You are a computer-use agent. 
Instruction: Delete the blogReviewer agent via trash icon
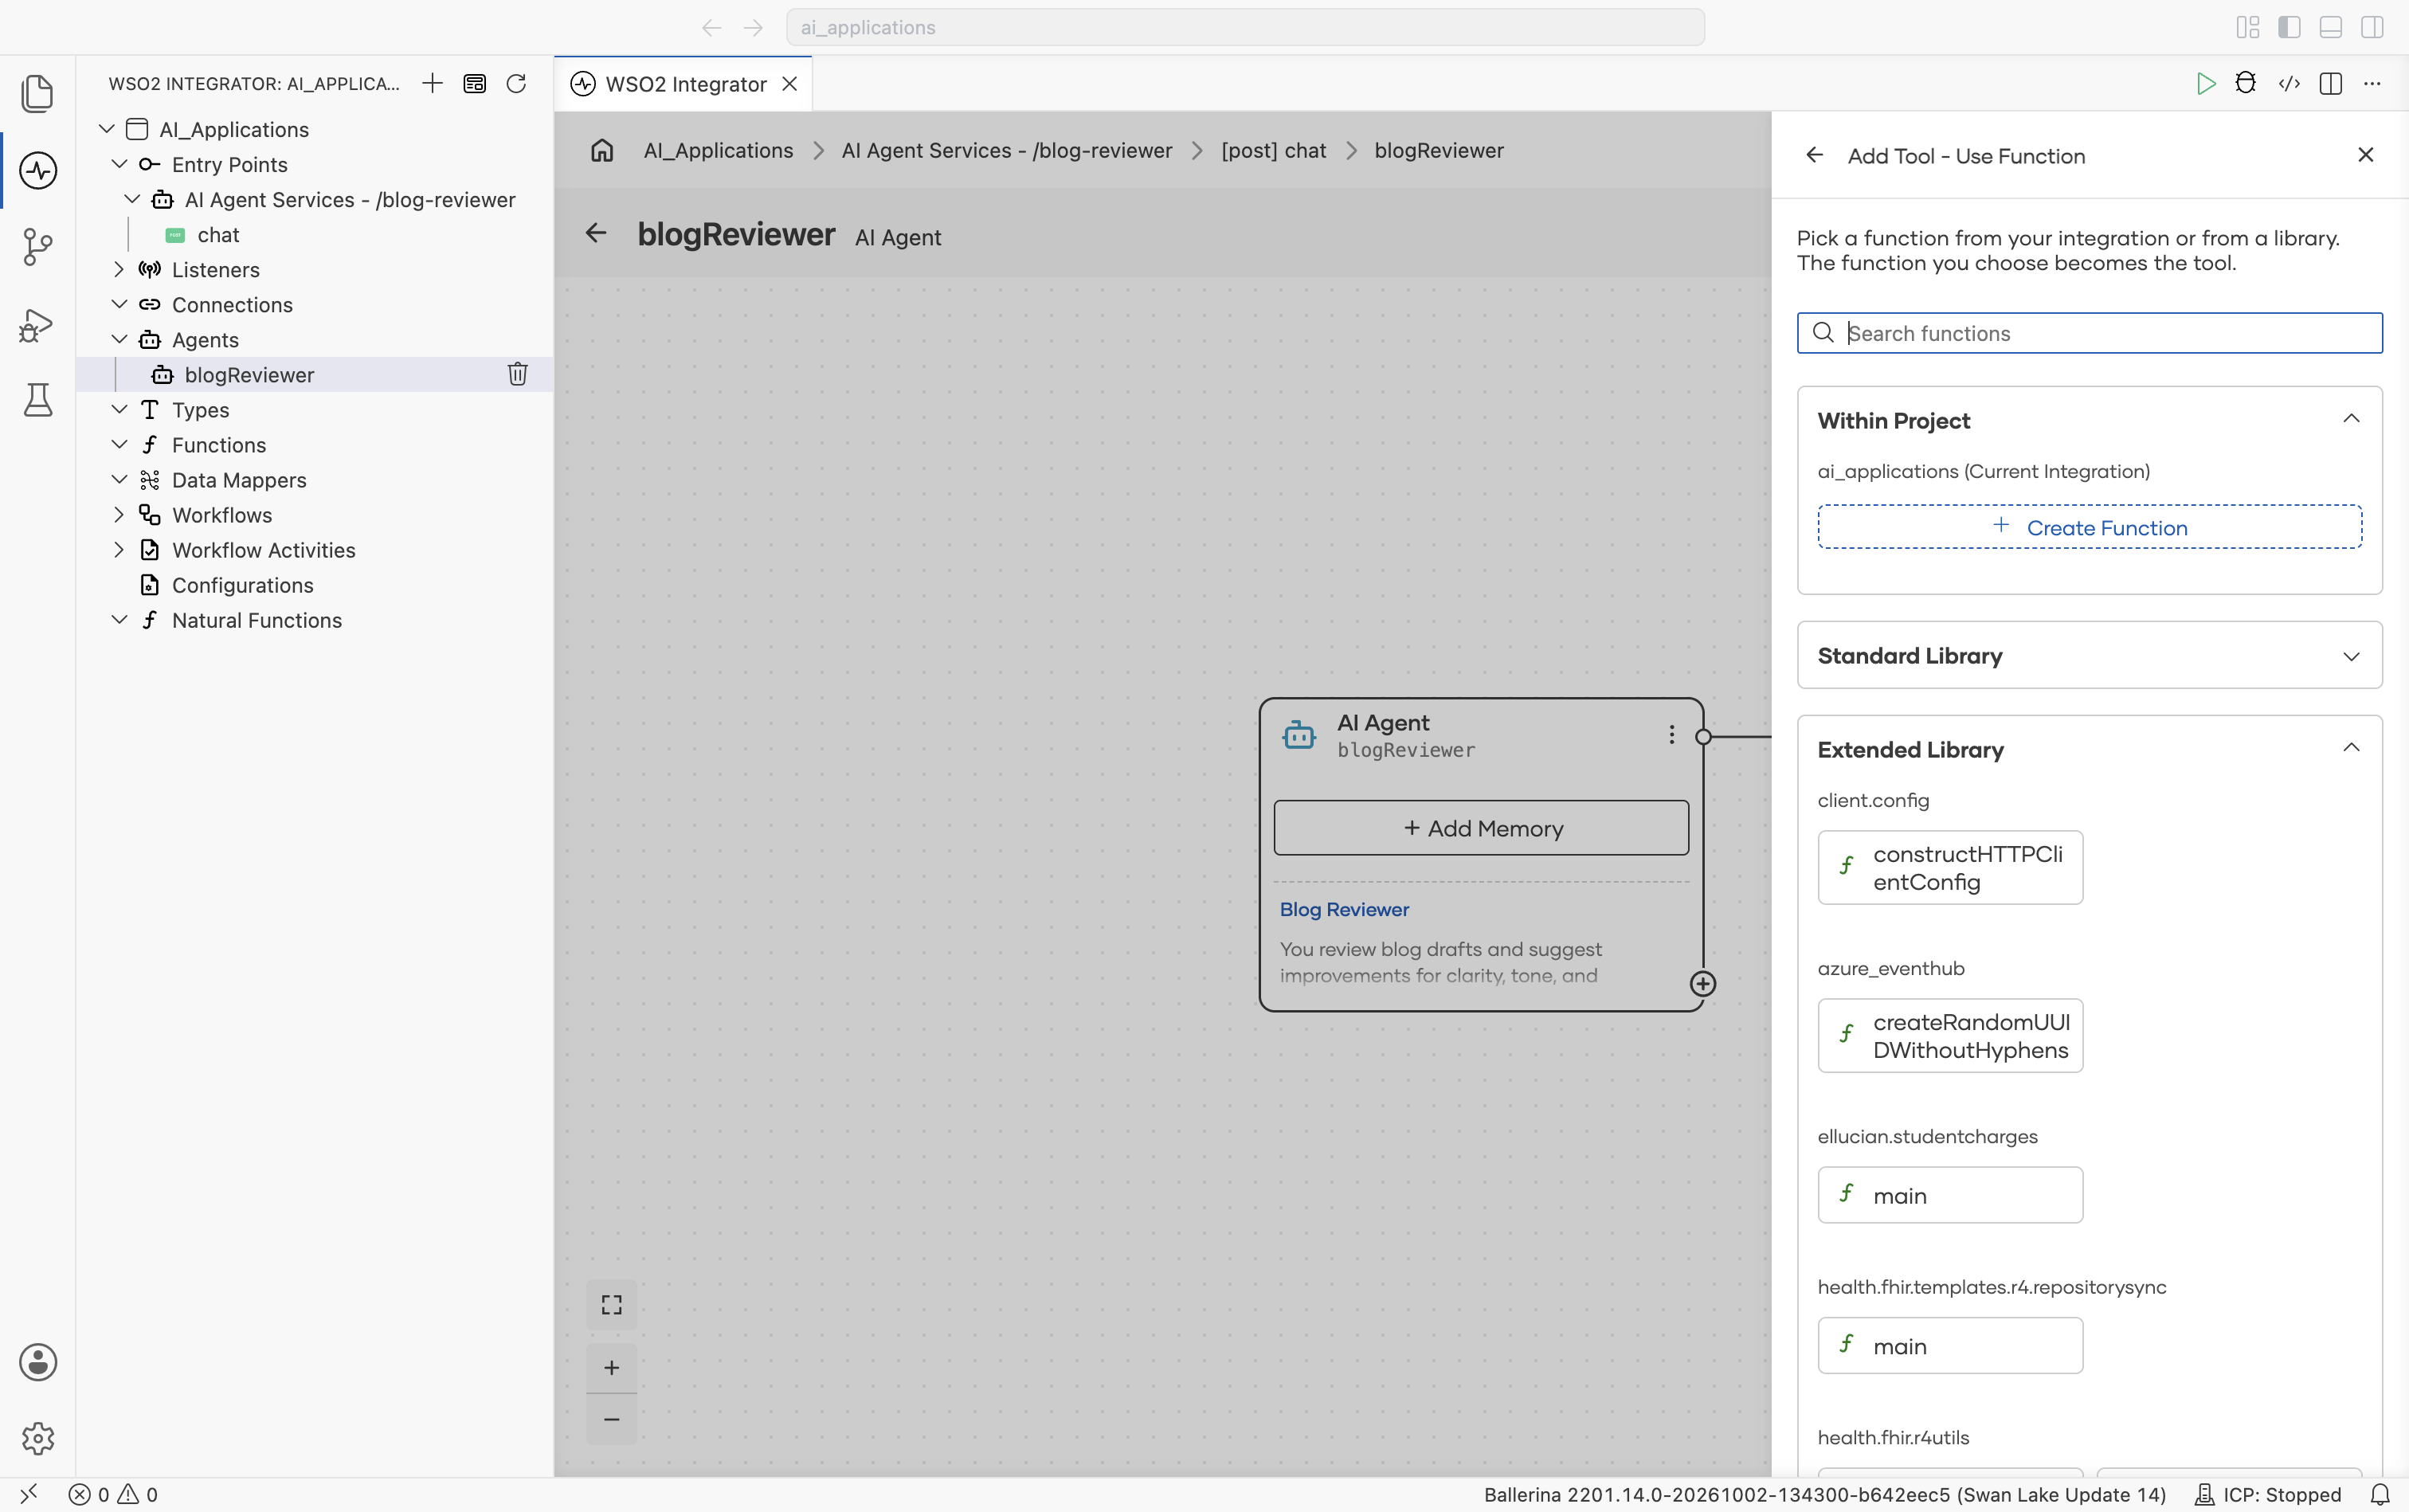point(517,374)
